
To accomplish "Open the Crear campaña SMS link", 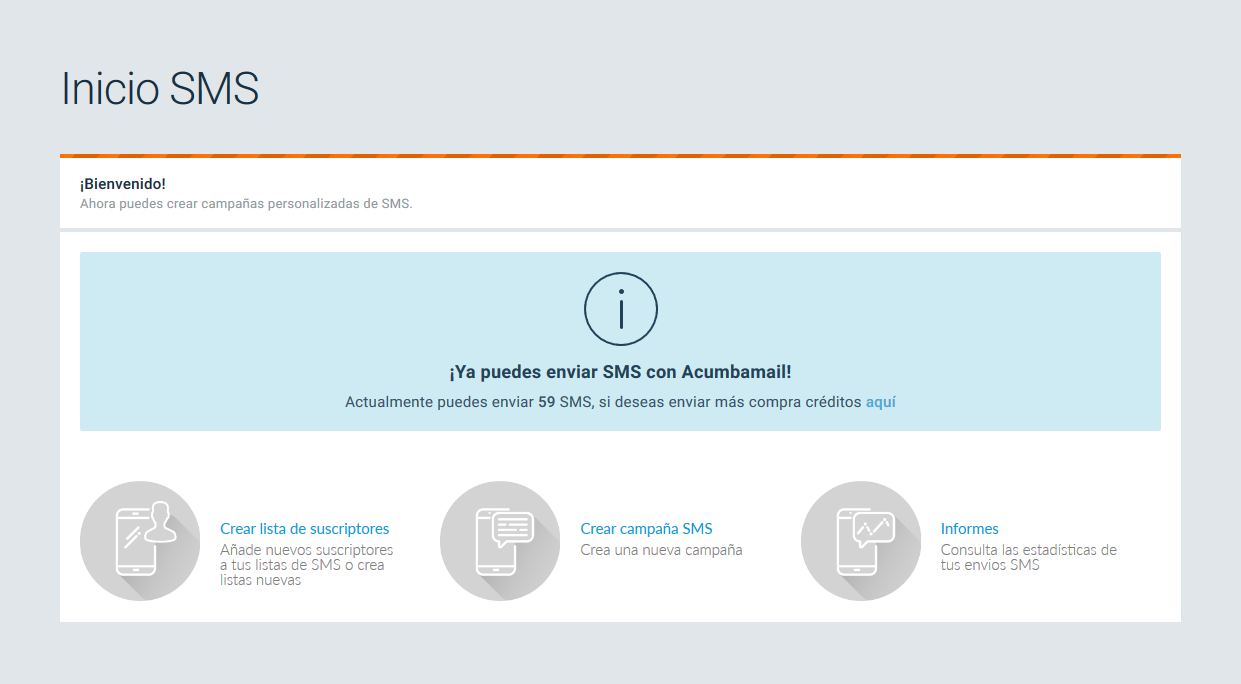I will point(646,529).
